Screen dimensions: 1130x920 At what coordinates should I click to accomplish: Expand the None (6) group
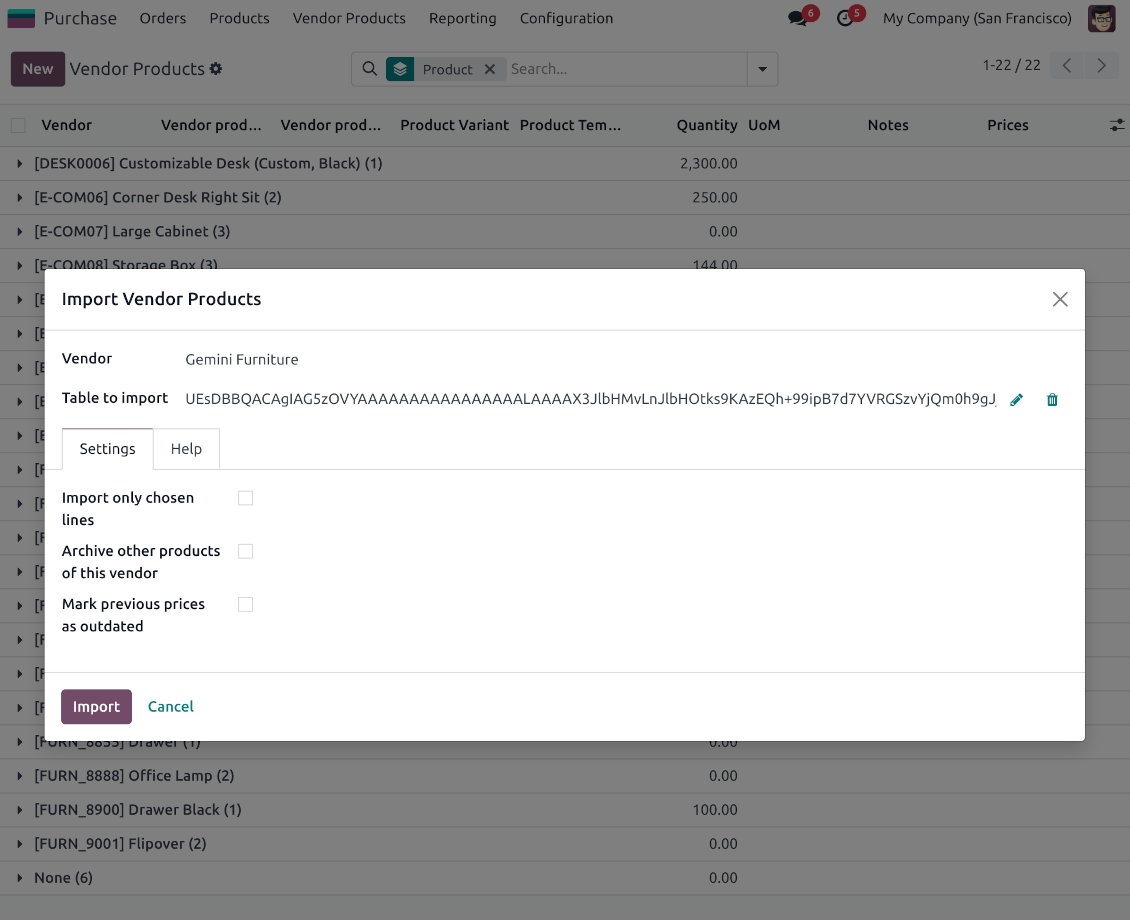pos(19,877)
